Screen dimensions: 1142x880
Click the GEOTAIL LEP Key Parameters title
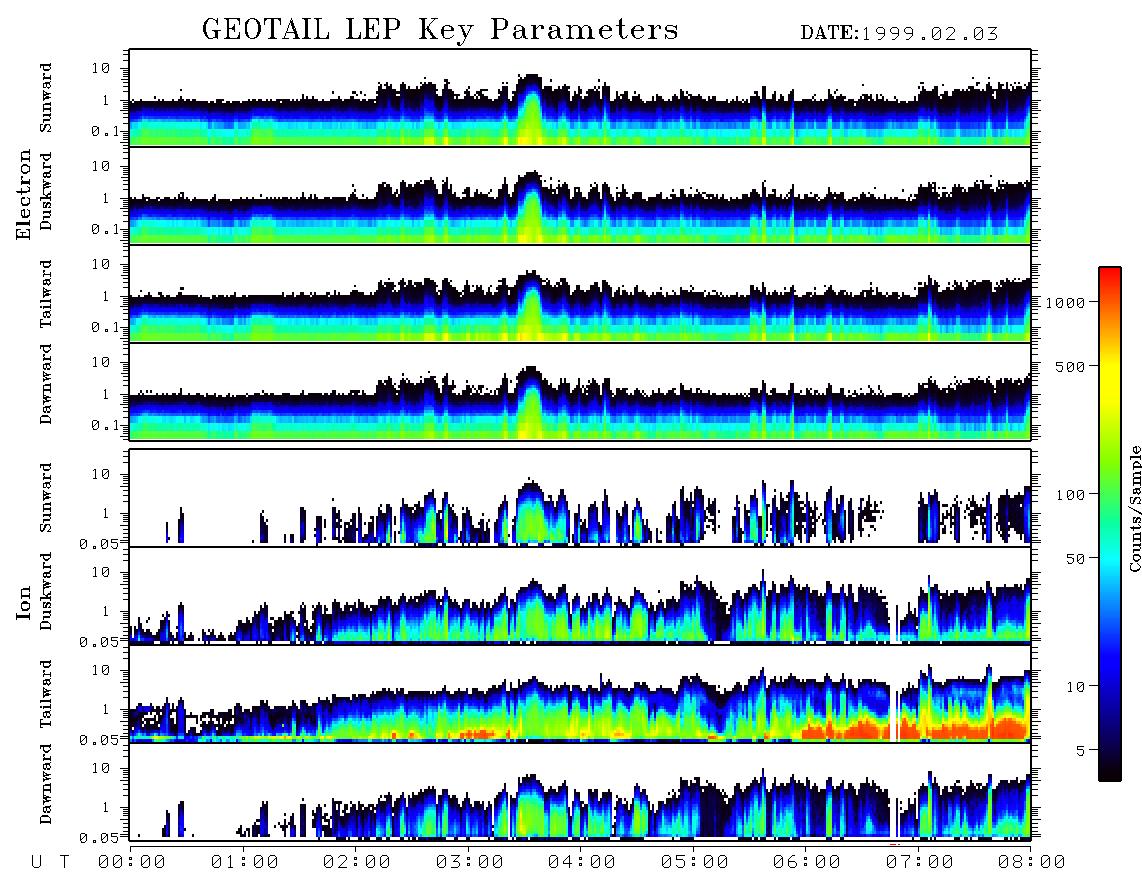(440, 30)
